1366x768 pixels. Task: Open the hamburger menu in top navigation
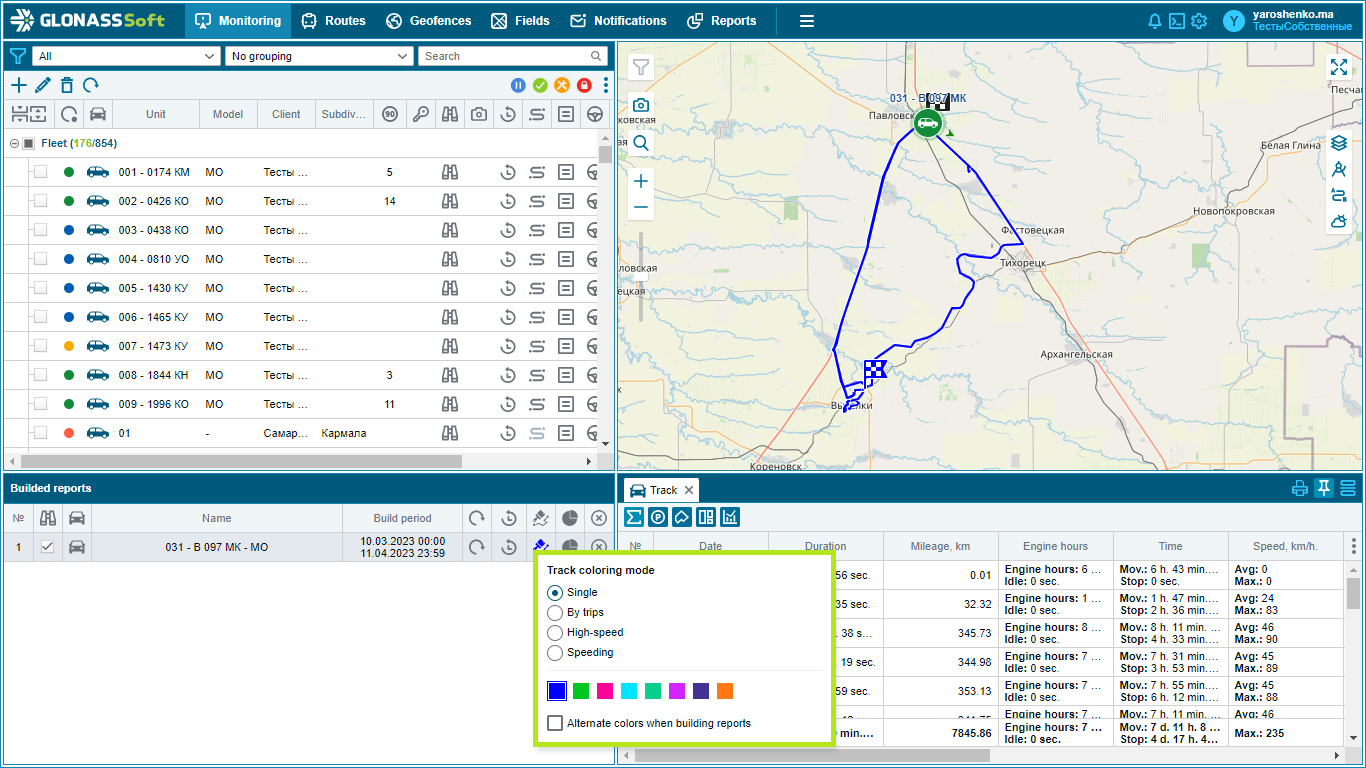[x=807, y=21]
